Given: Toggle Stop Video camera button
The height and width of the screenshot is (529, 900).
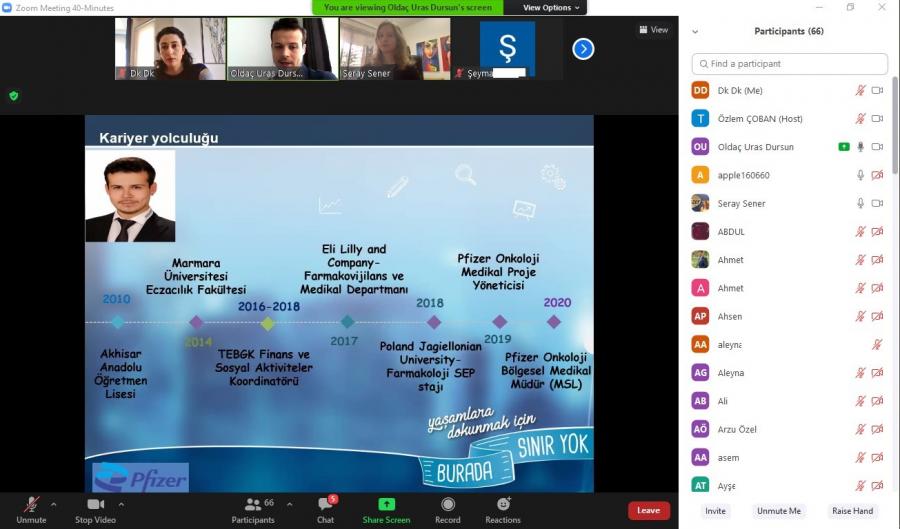Looking at the screenshot, I should [x=95, y=505].
